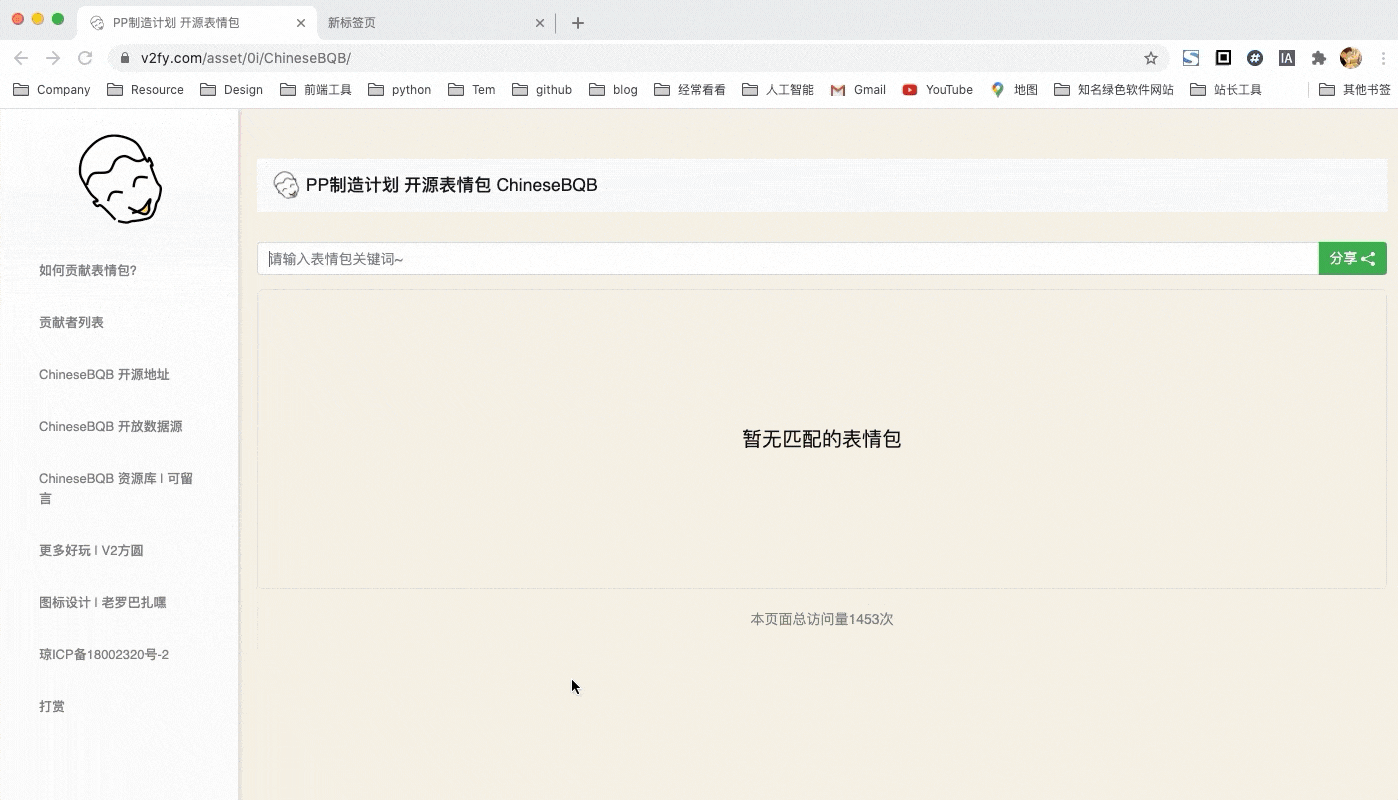Open Design bookmarks folder

click(x=231, y=89)
